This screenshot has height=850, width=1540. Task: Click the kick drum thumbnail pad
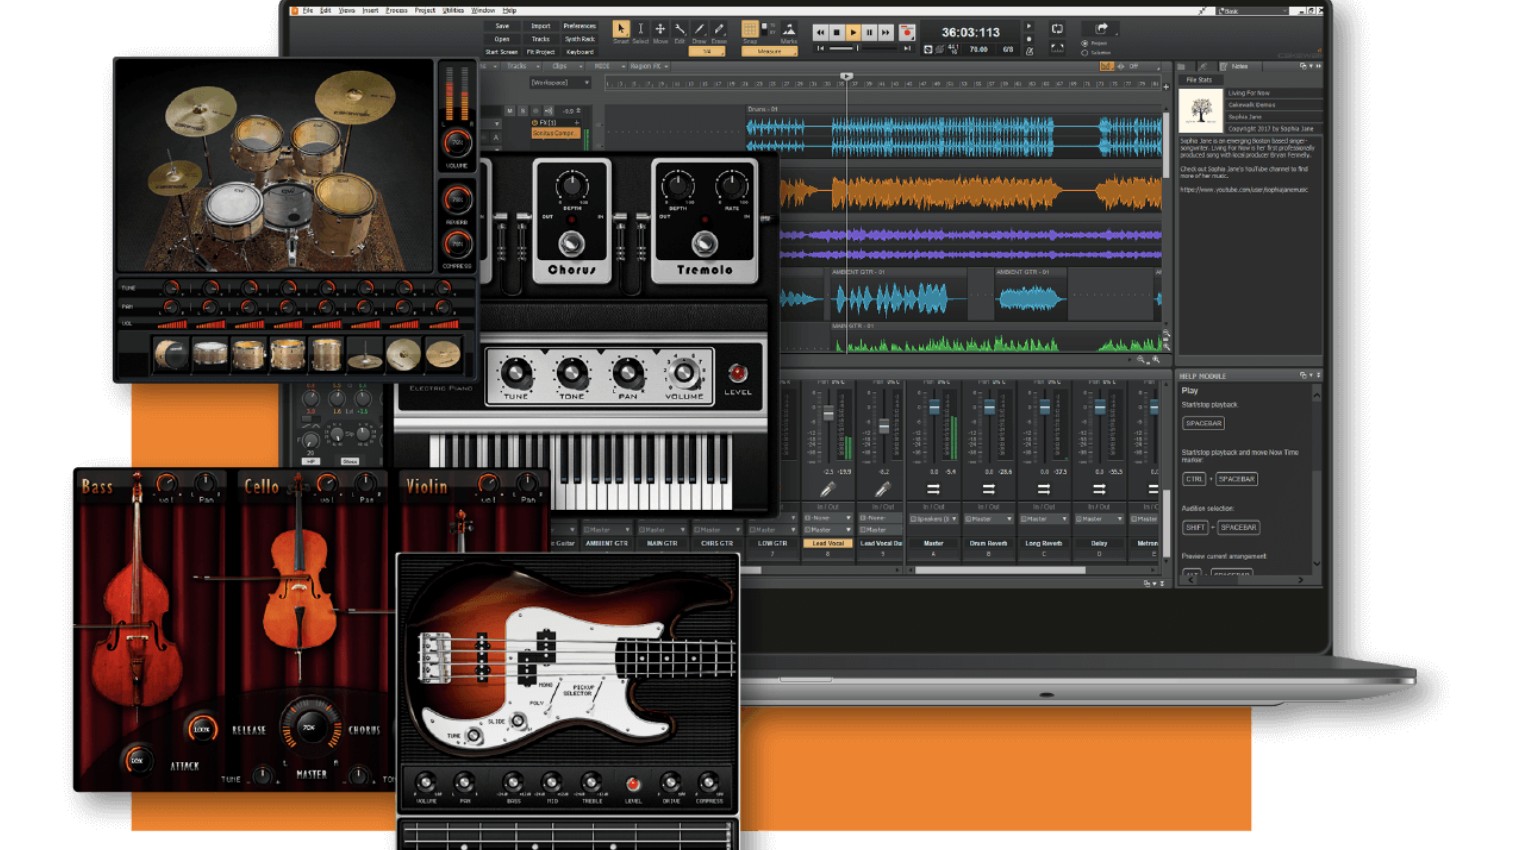tap(171, 354)
